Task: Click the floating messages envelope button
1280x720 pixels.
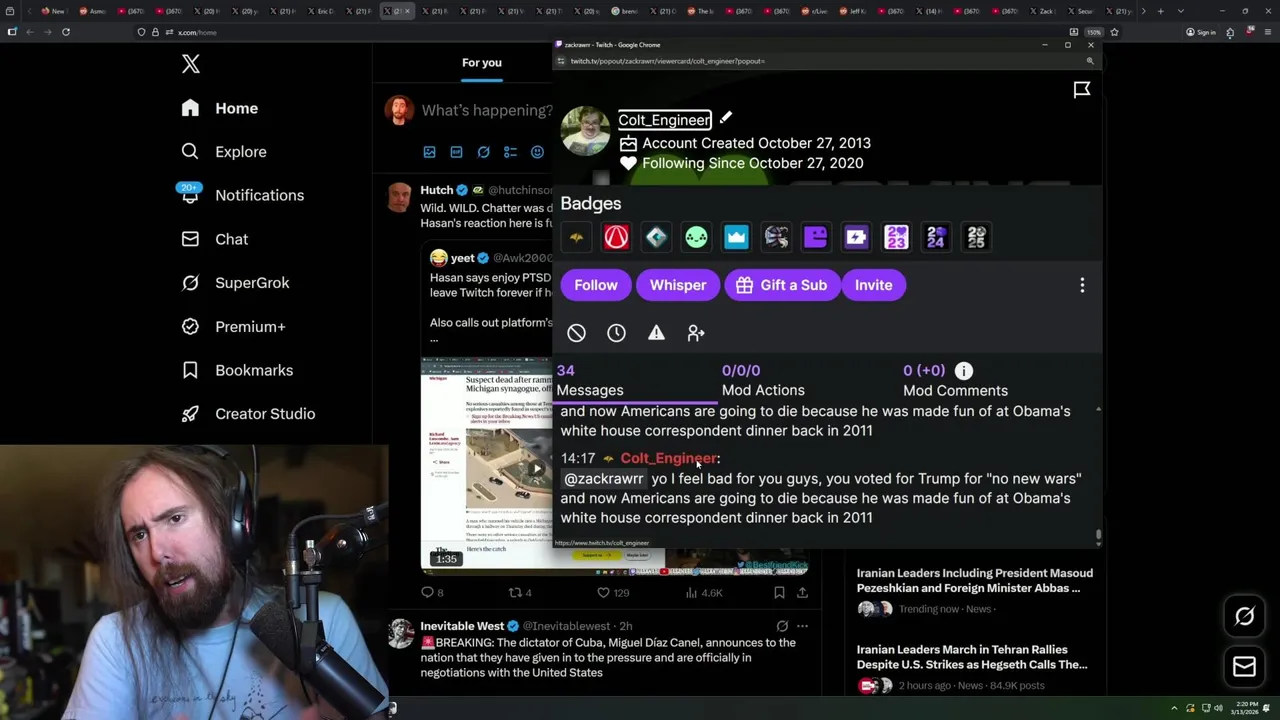Action: coord(1244,667)
